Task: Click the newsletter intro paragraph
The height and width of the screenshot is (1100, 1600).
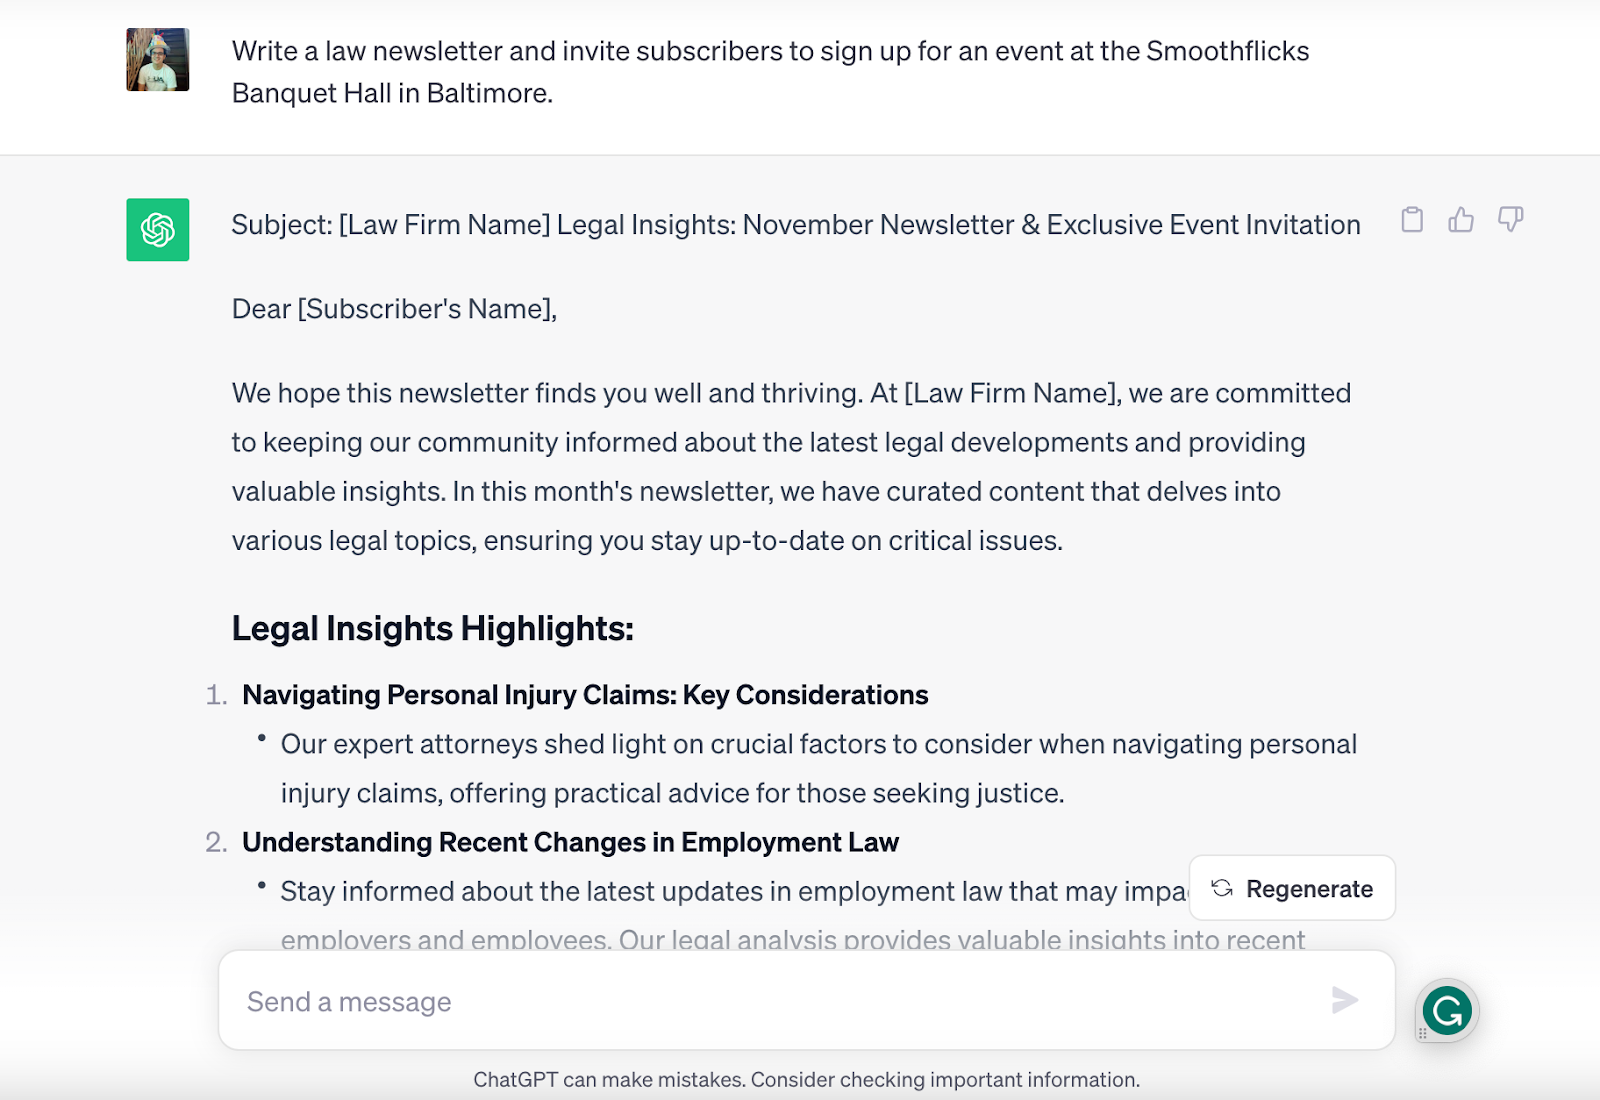Action: pyautogui.click(x=790, y=467)
